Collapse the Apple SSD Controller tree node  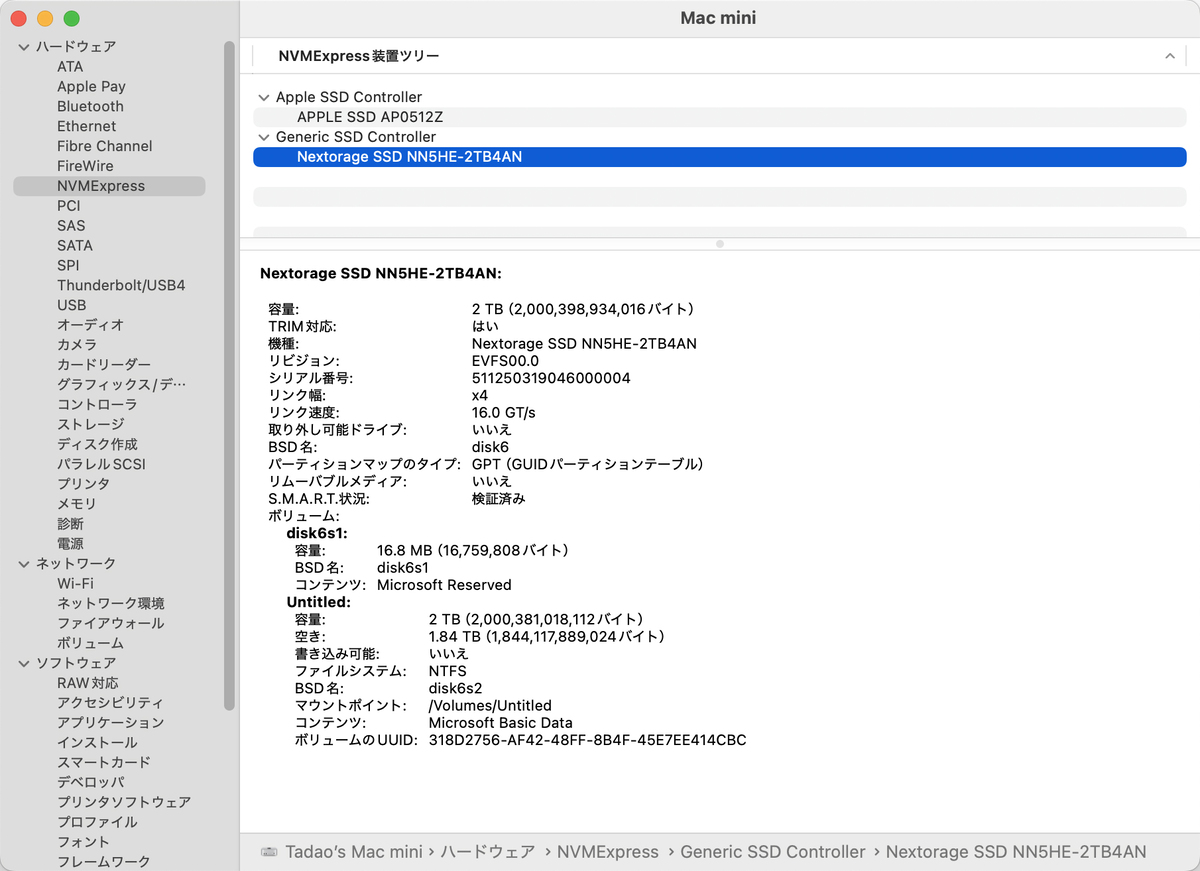click(264, 97)
